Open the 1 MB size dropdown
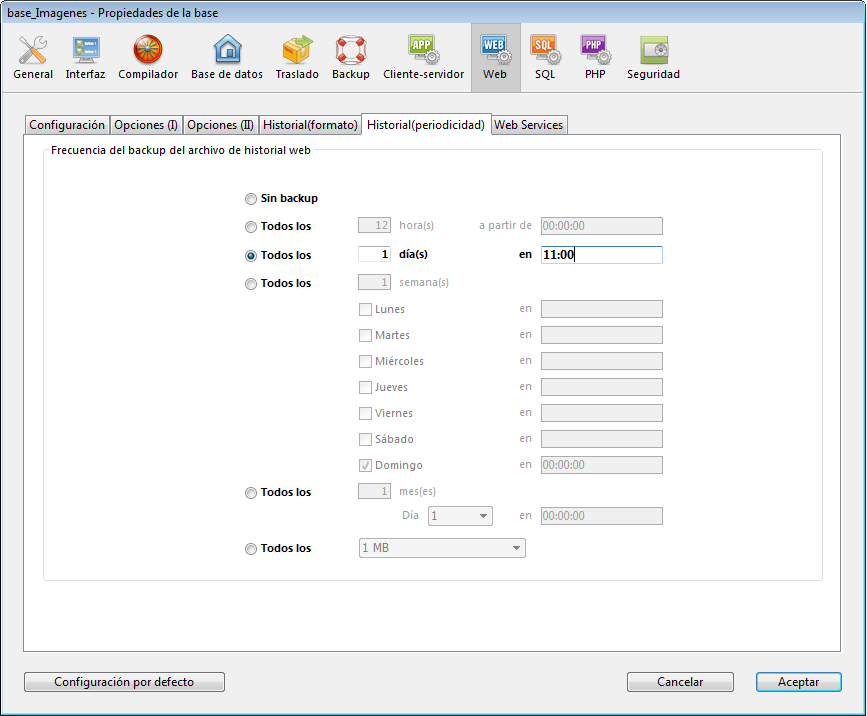The image size is (867, 716). click(x=442, y=548)
